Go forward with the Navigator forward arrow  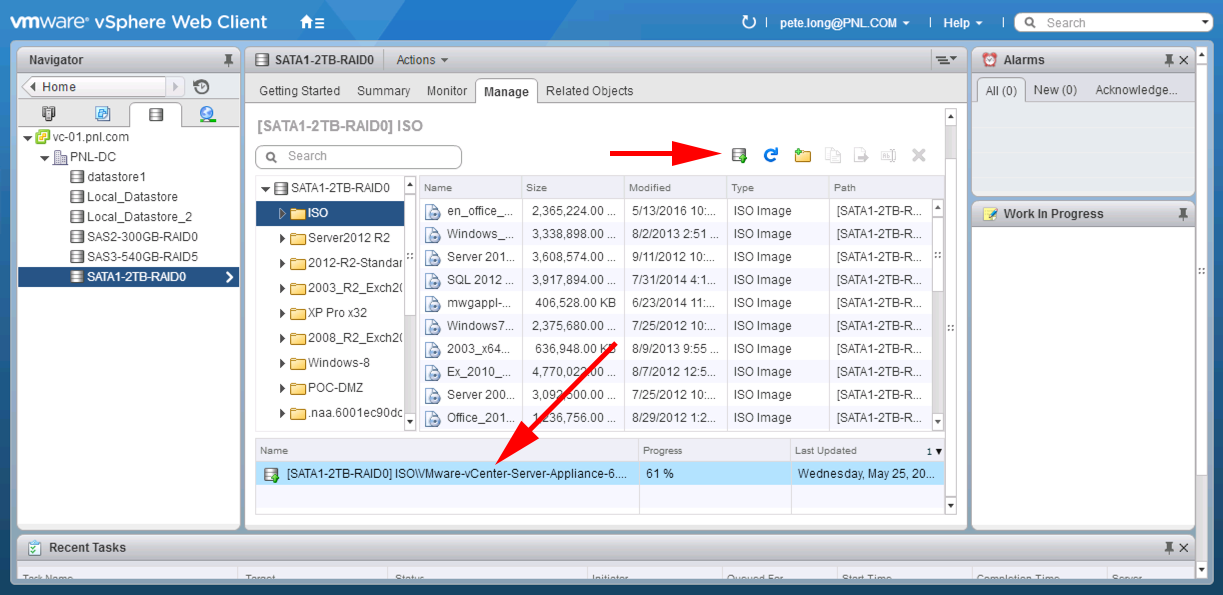click(x=176, y=87)
